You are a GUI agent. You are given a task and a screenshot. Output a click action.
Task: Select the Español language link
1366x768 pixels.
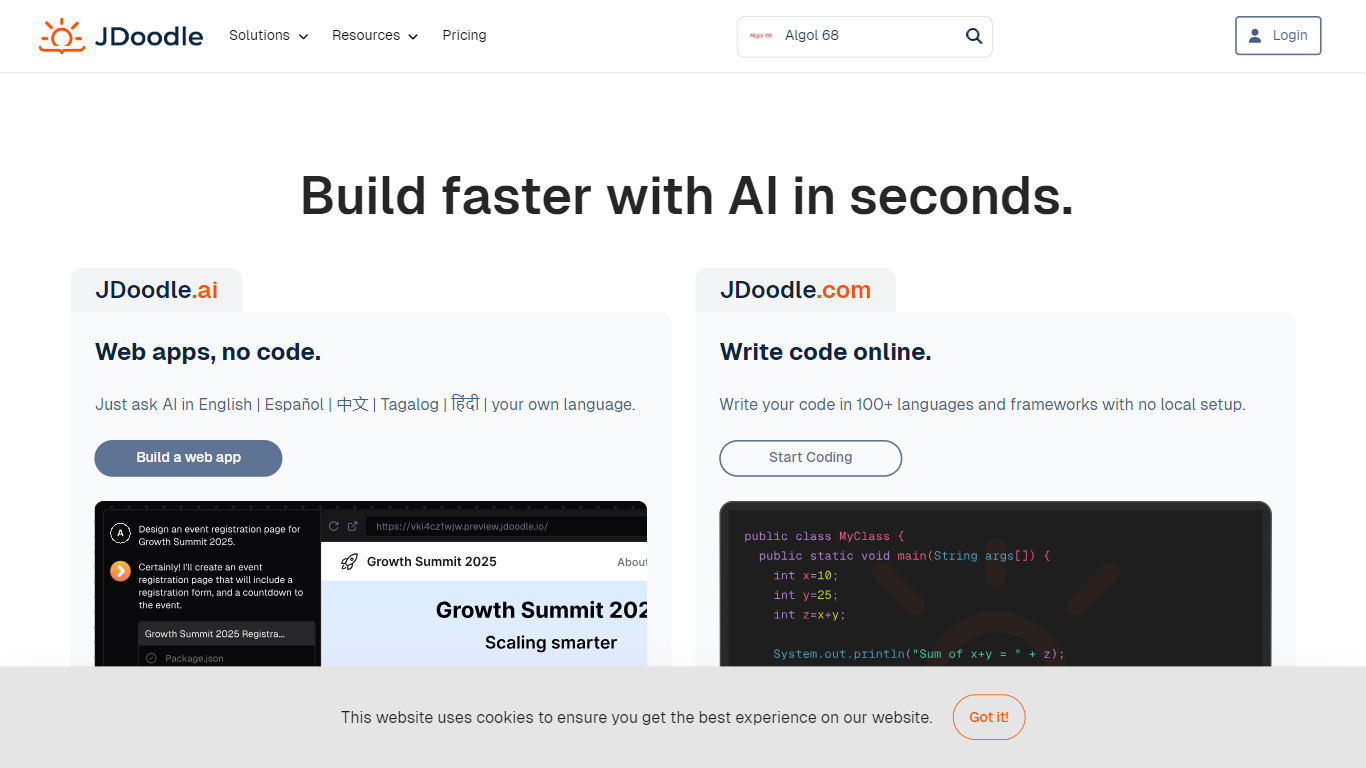click(293, 404)
